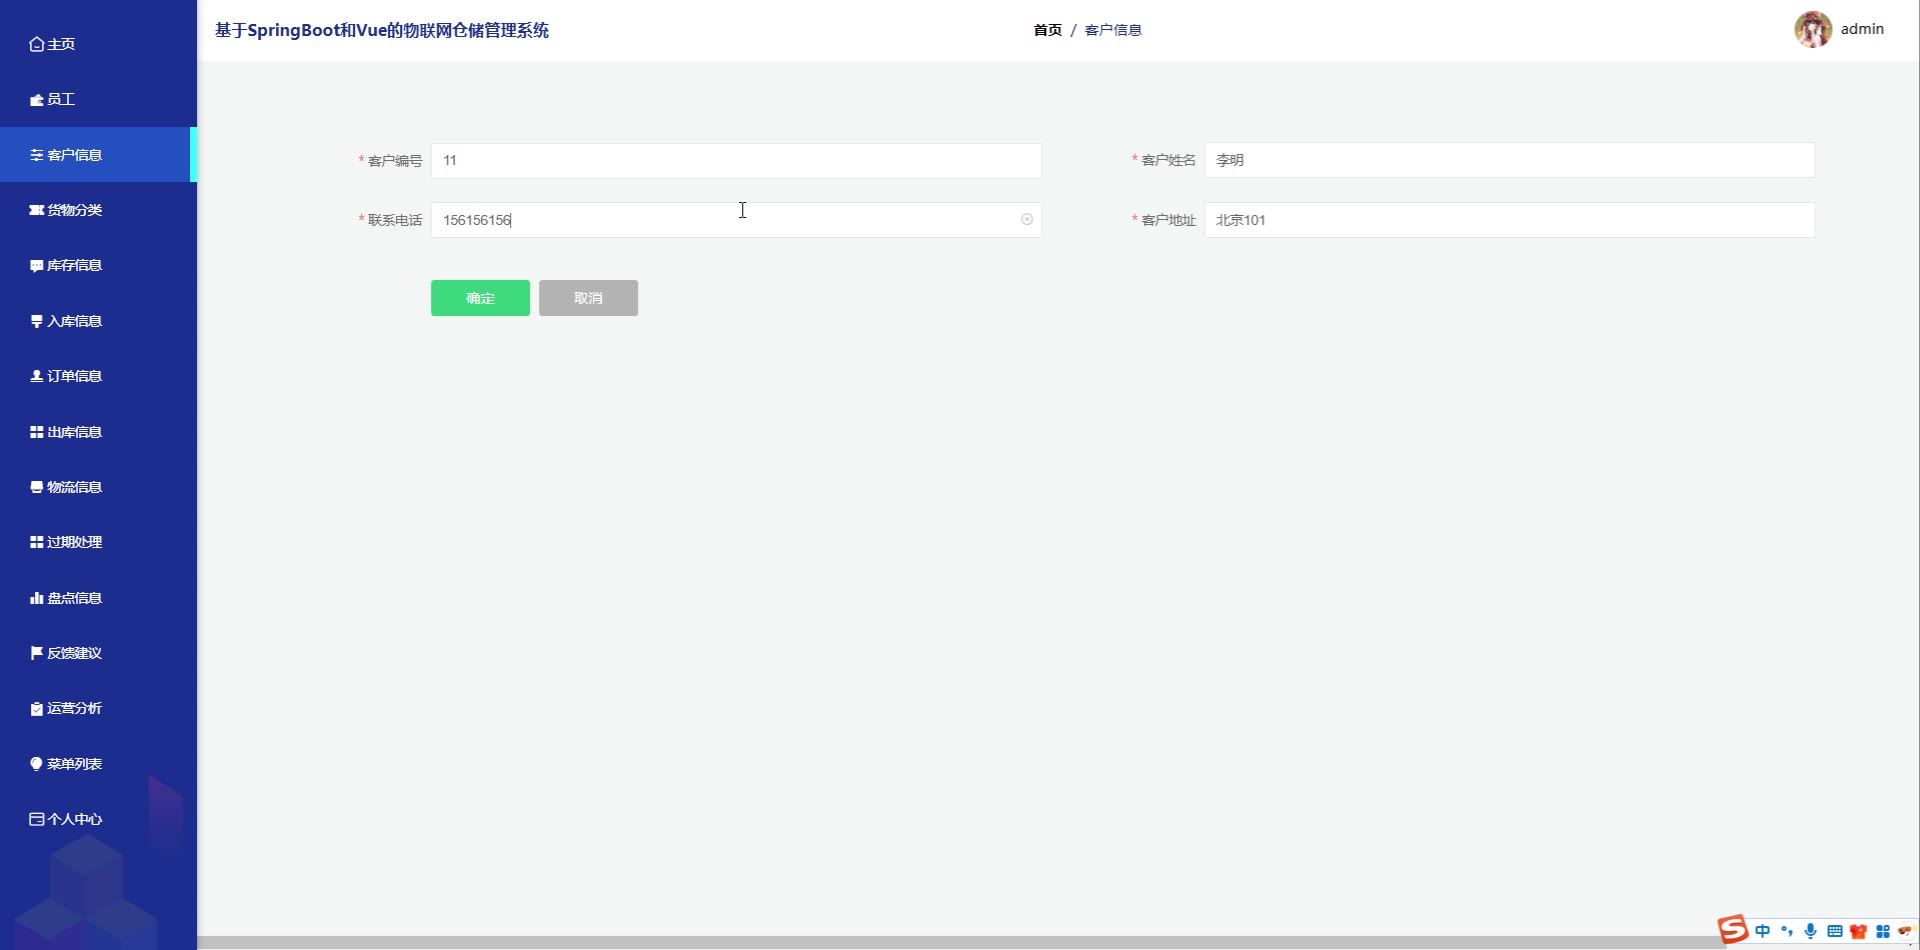Viewport: 1920px width, 950px height.
Task: Open the 过期处理 sidebar menu item
Action: pyautogui.click(x=98, y=542)
